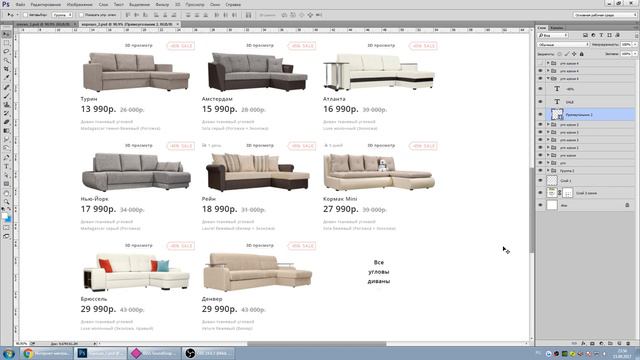Select the Blur tool

point(6,140)
